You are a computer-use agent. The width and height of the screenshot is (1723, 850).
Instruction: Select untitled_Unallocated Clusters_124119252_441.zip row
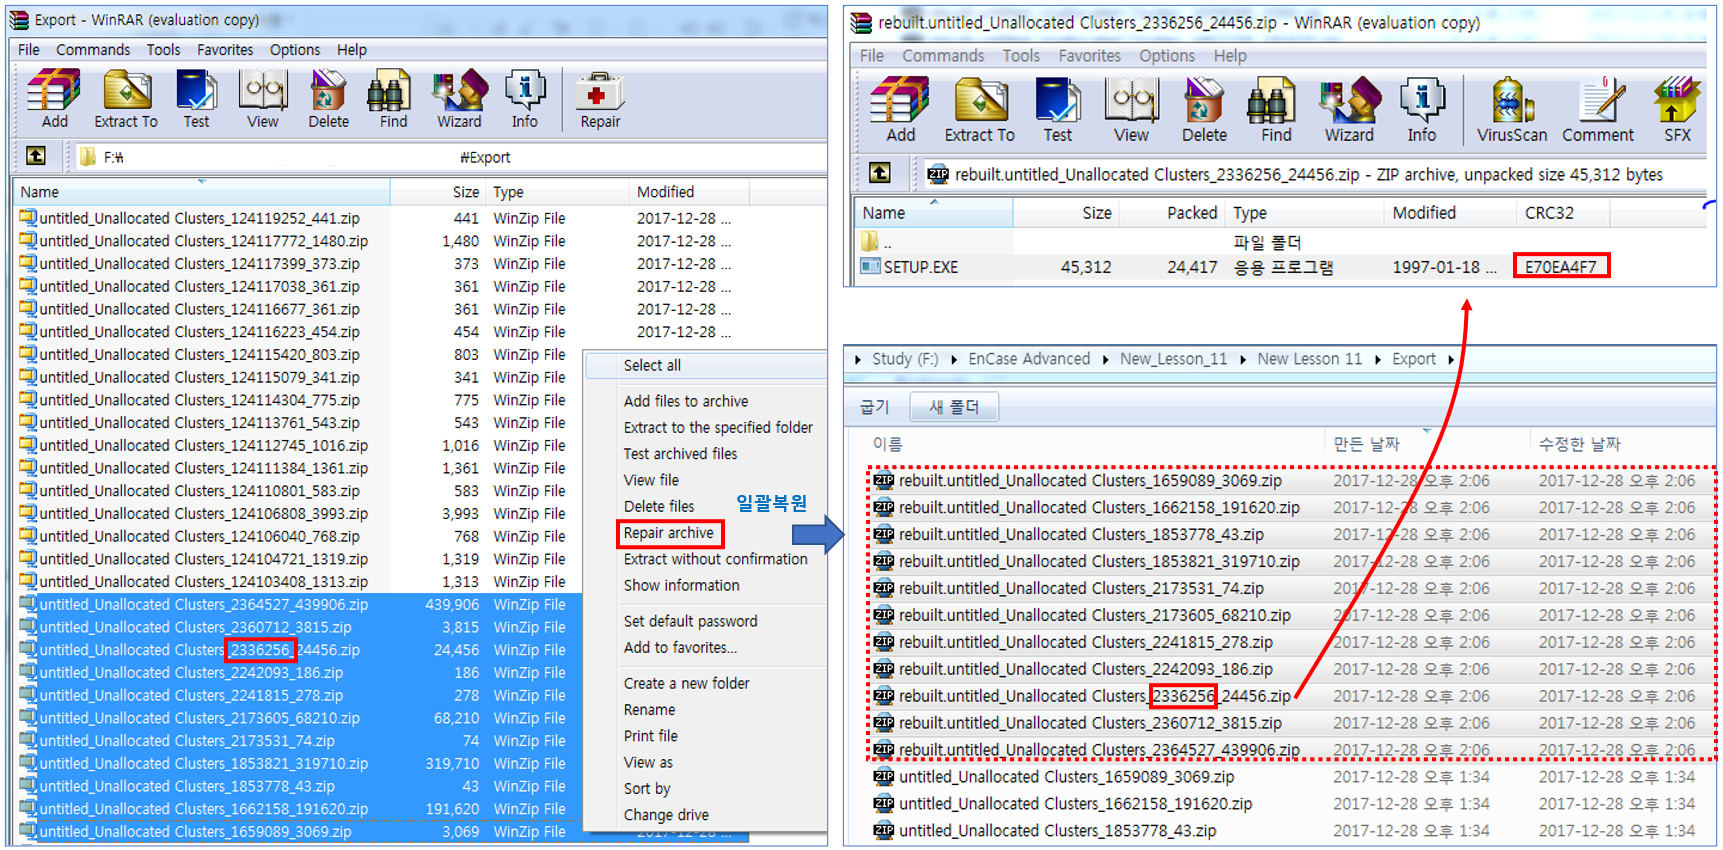click(x=381, y=218)
